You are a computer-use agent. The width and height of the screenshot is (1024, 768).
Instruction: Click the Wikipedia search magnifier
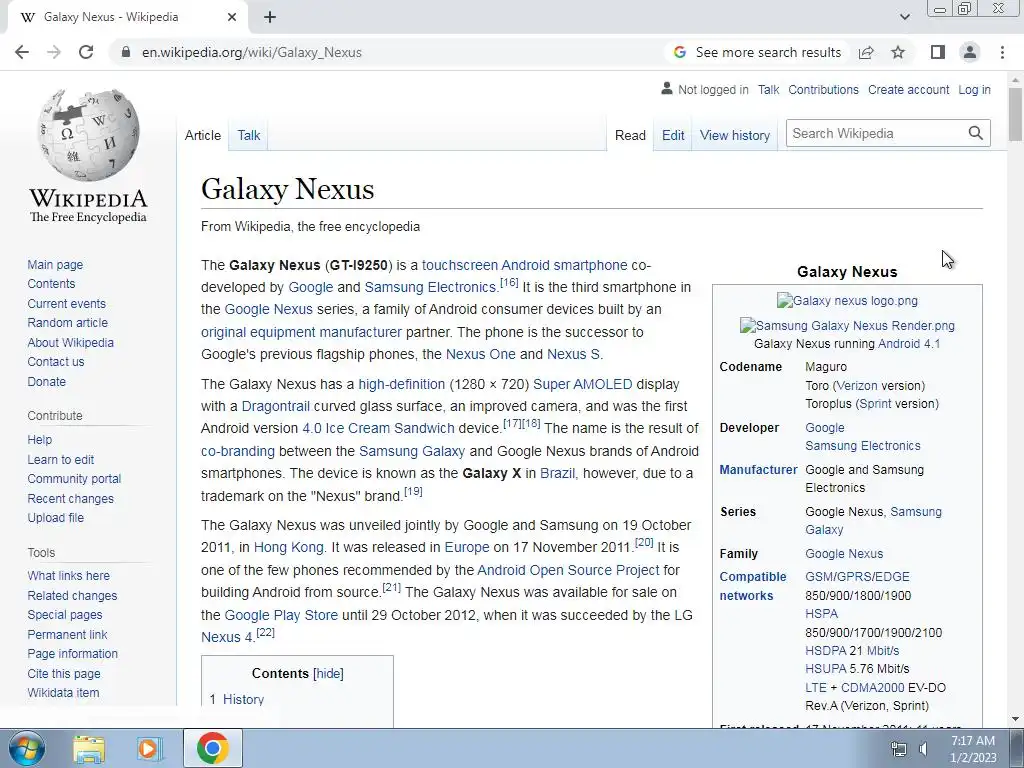click(976, 133)
